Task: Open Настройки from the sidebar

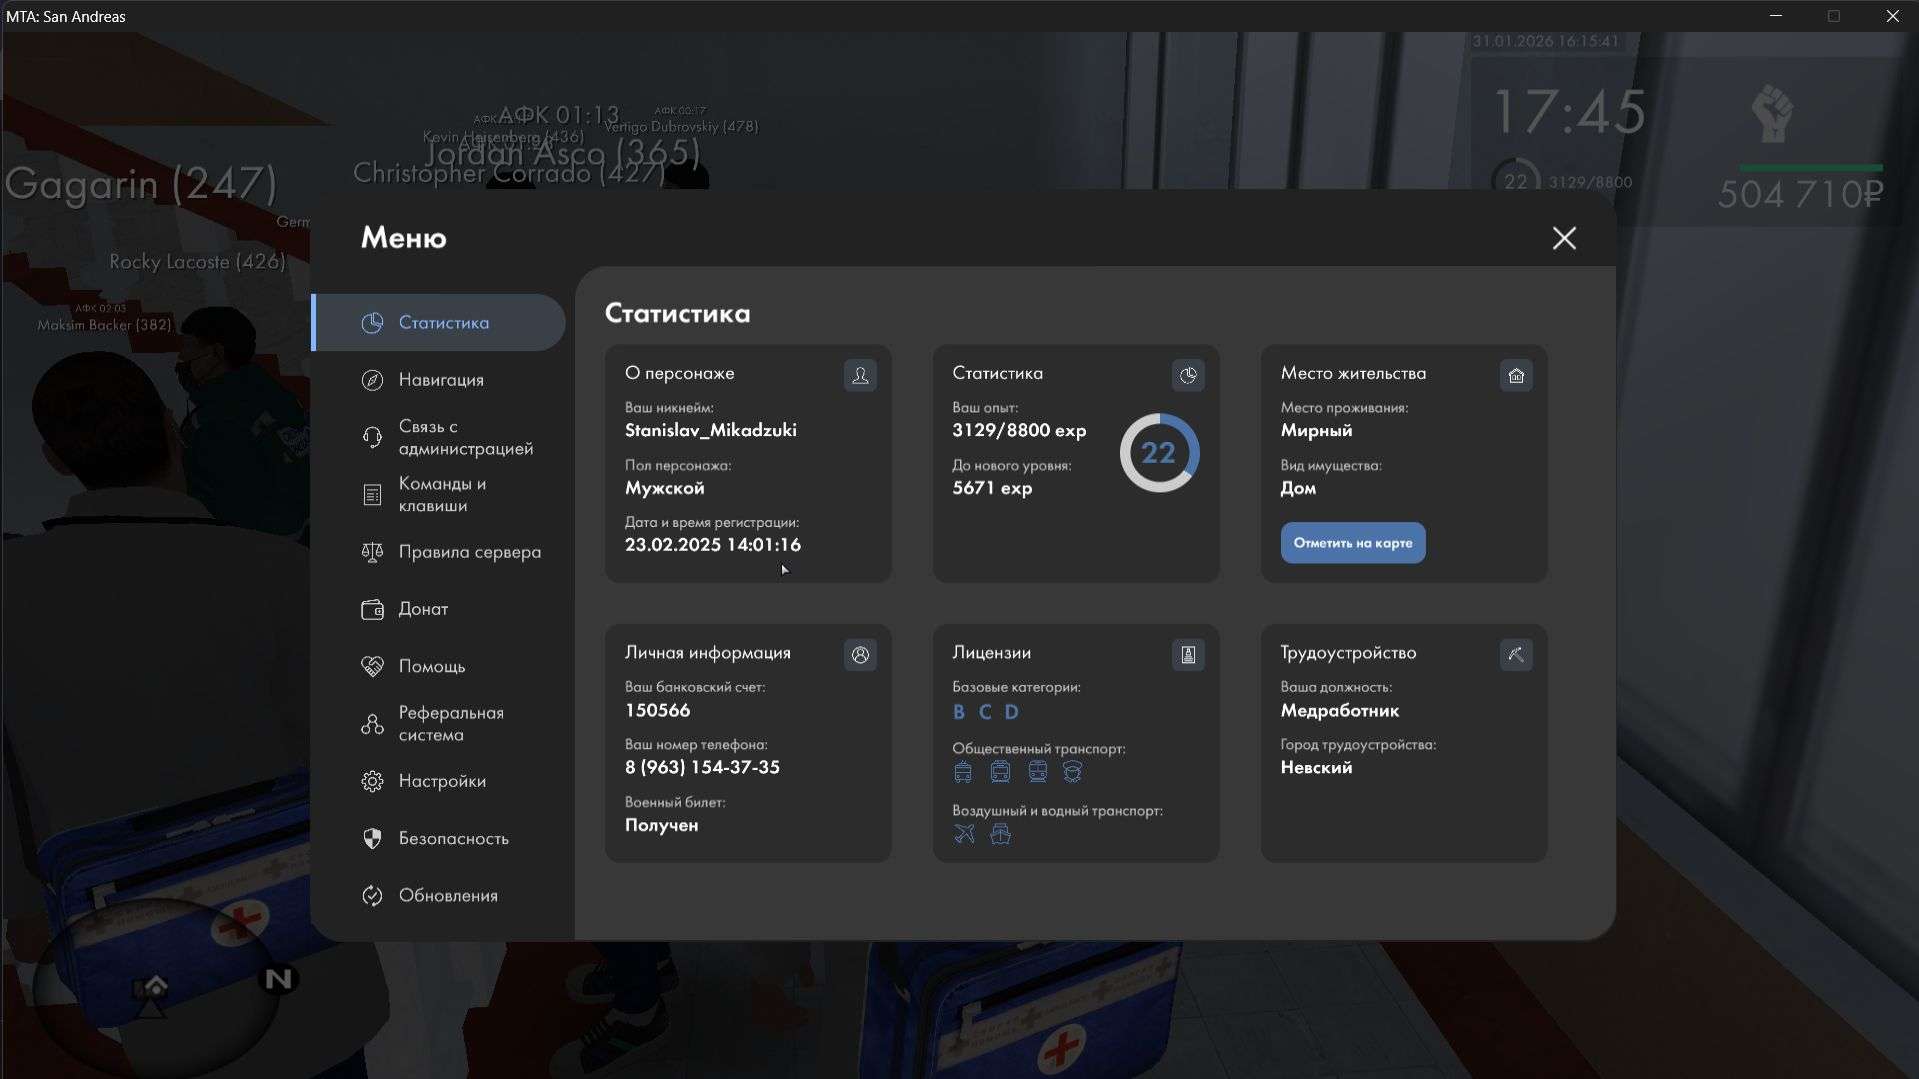Action: (441, 781)
